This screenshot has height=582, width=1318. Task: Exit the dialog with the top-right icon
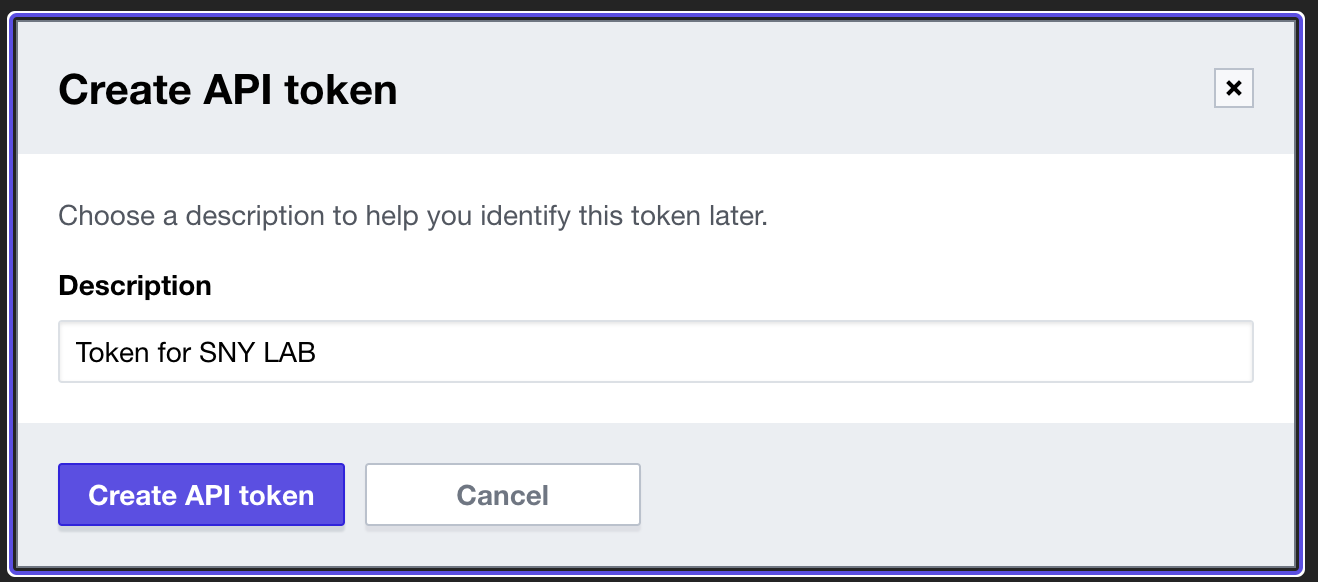(1233, 88)
